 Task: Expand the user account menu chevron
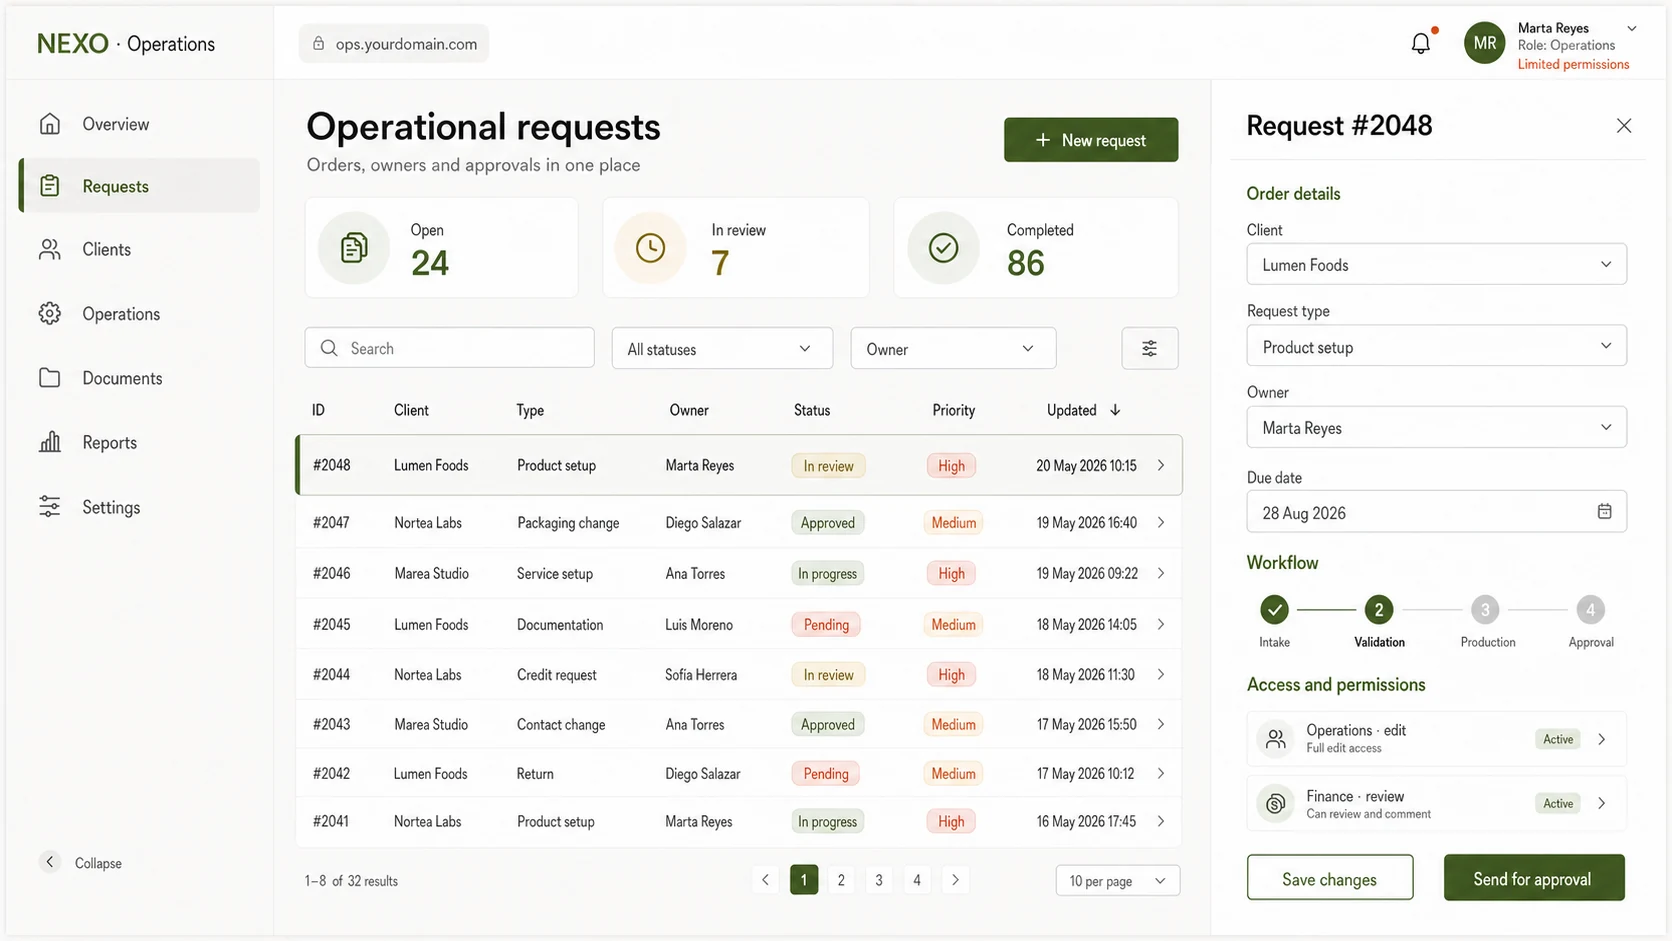(1632, 28)
